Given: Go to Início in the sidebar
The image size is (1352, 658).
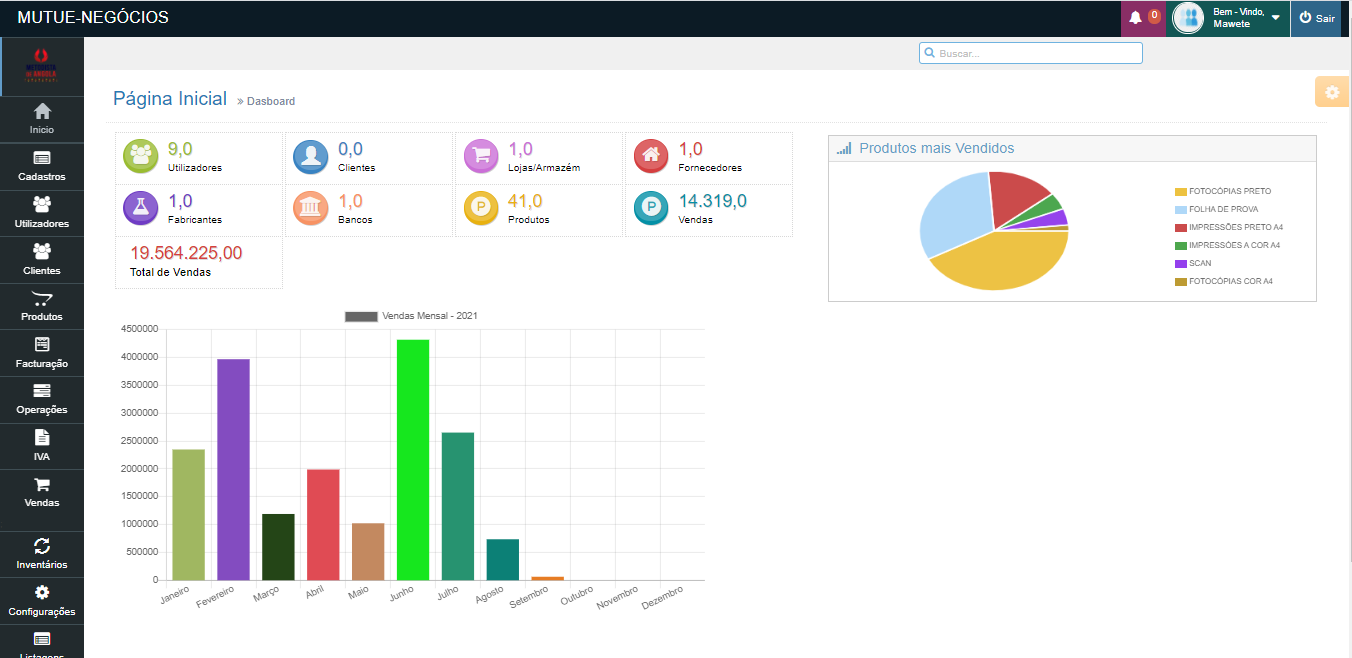Looking at the screenshot, I should (x=42, y=118).
